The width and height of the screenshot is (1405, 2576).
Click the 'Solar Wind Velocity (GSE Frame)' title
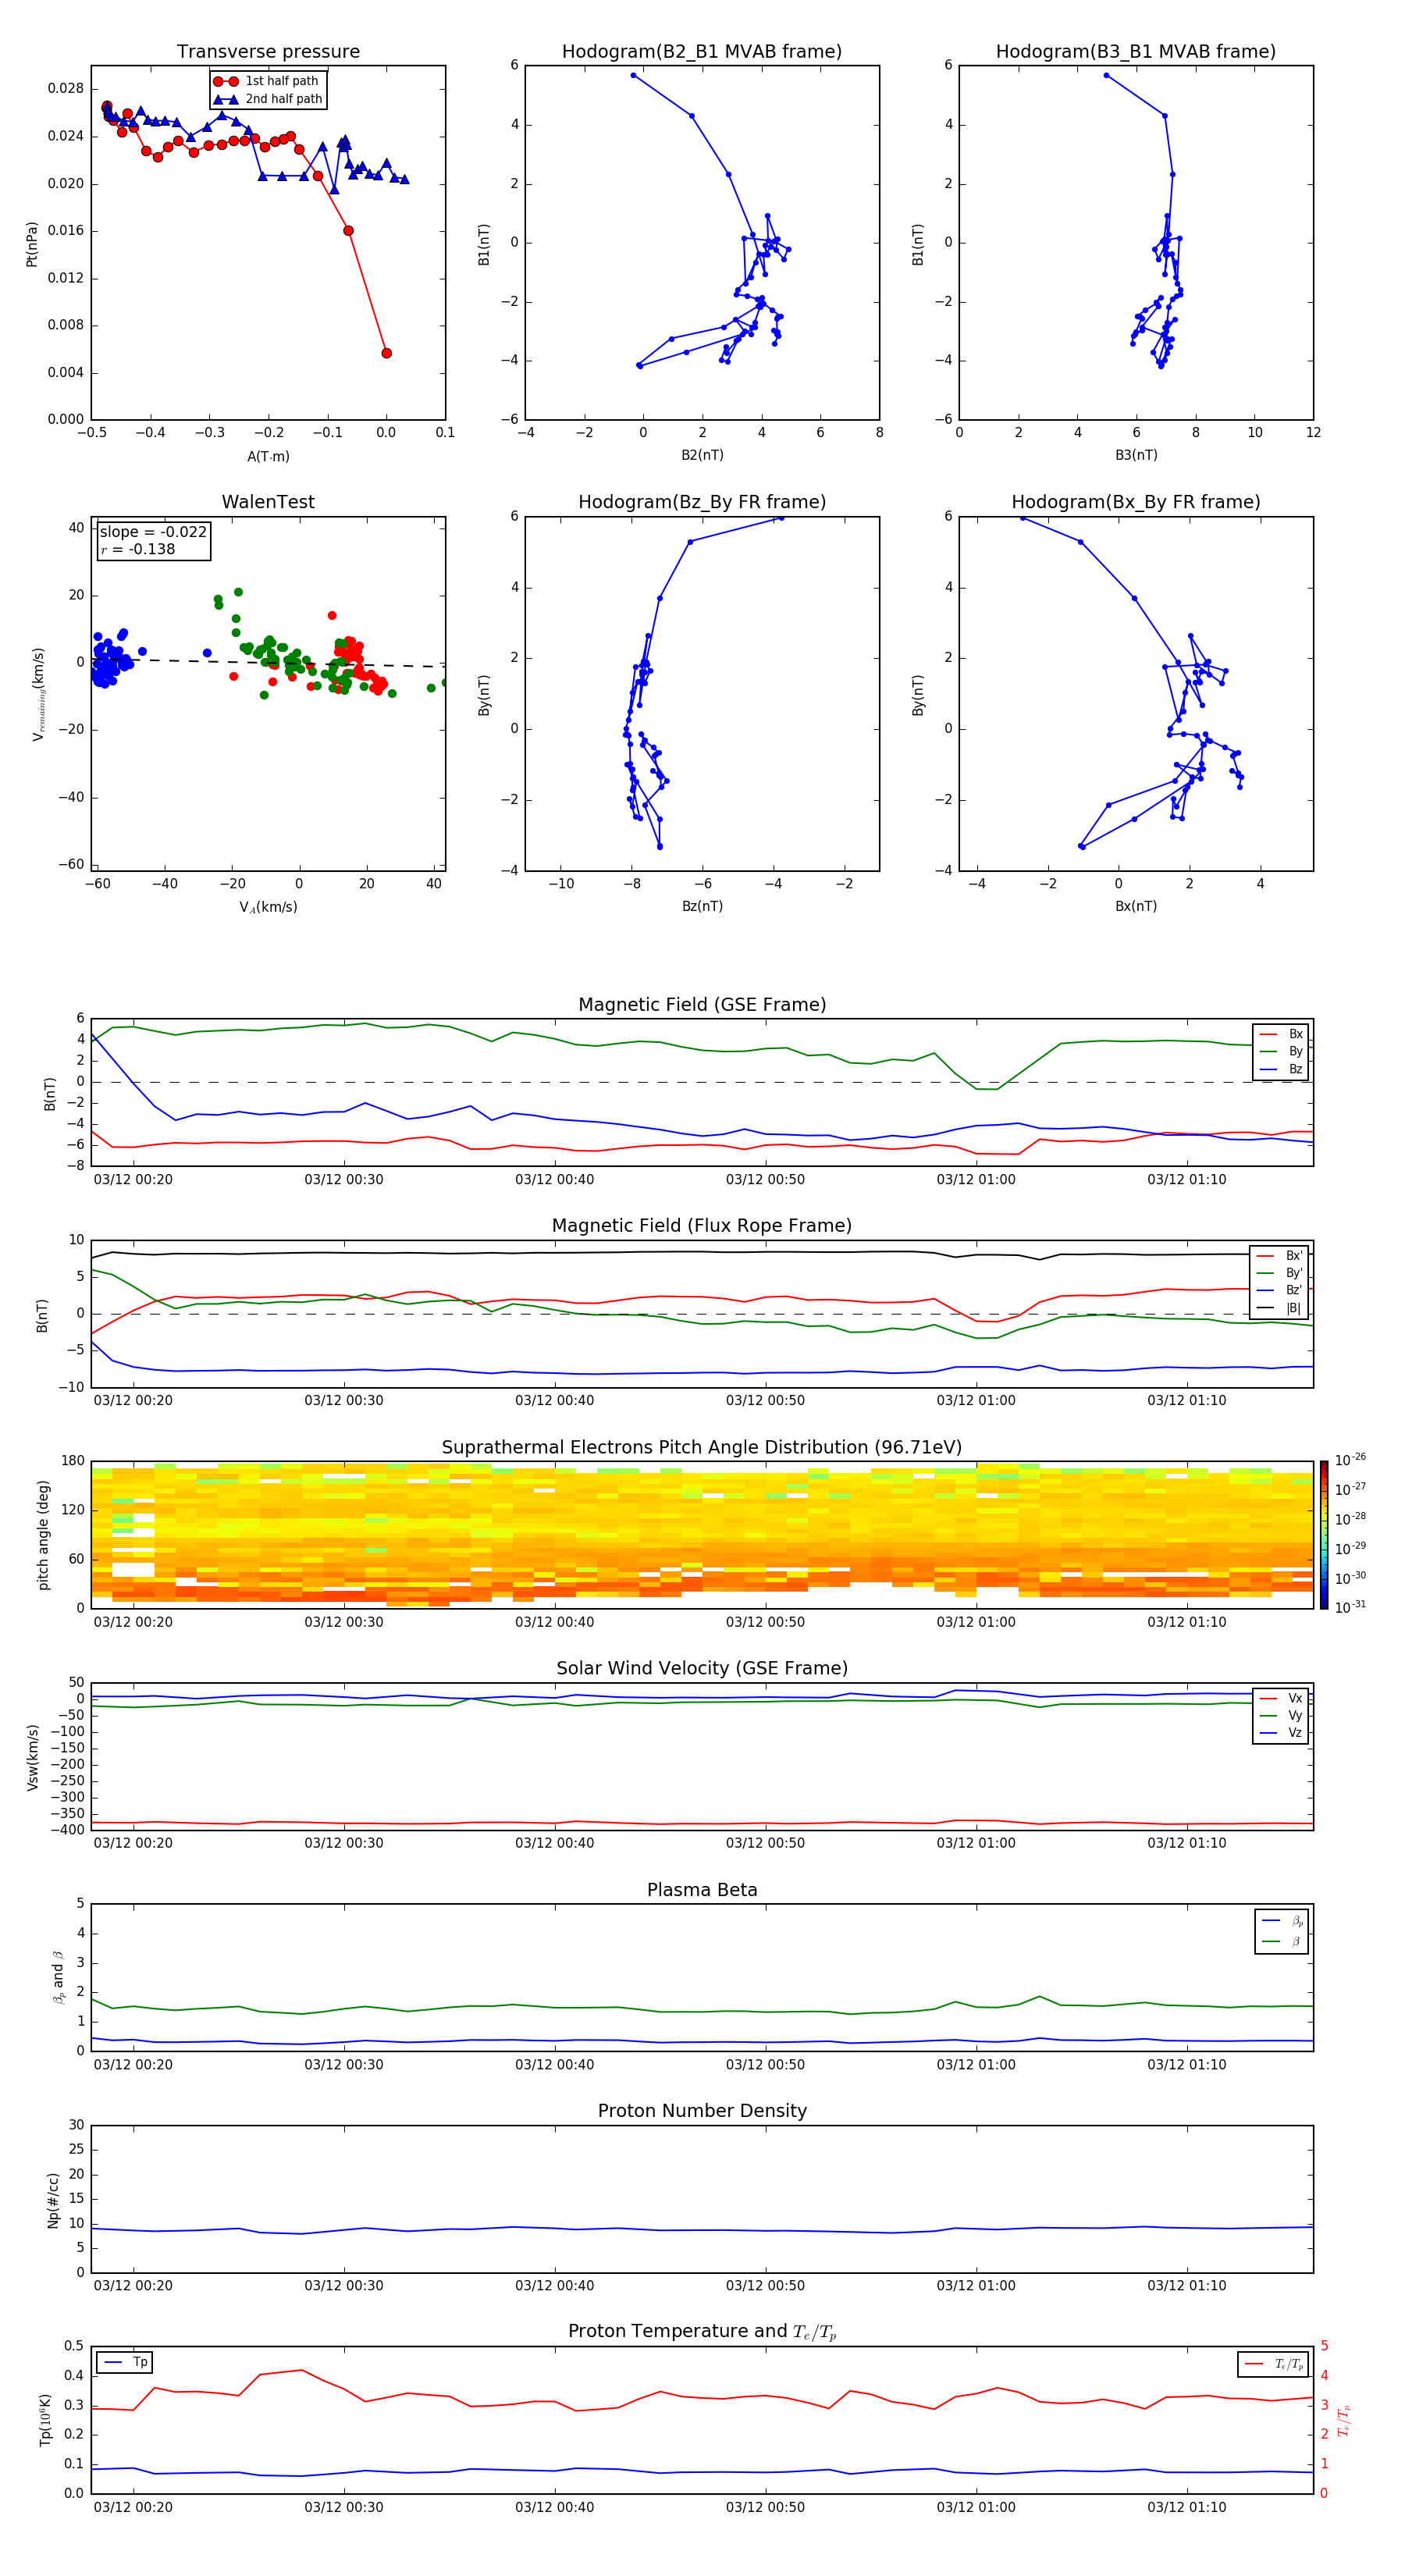(702, 1669)
